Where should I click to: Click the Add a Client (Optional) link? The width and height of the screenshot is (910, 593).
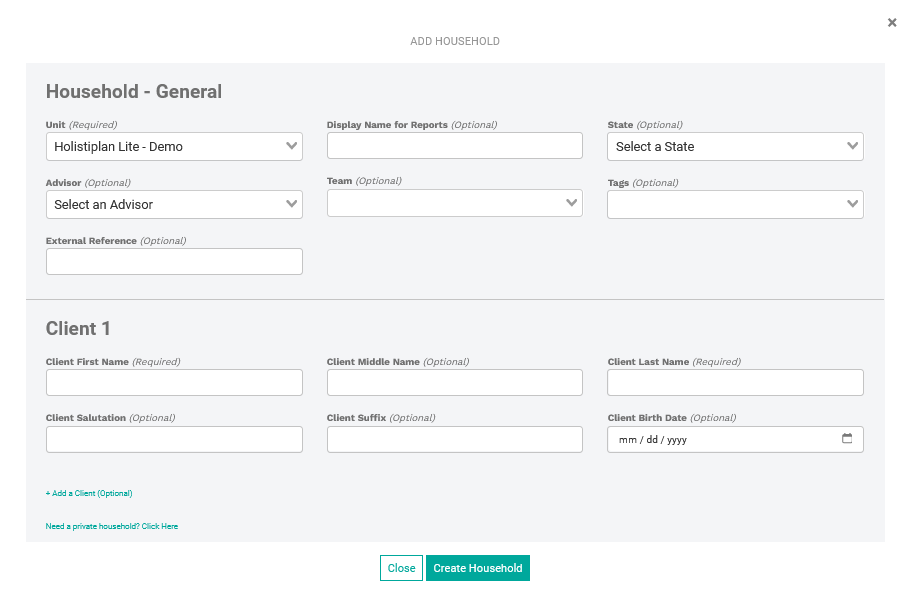tap(89, 493)
